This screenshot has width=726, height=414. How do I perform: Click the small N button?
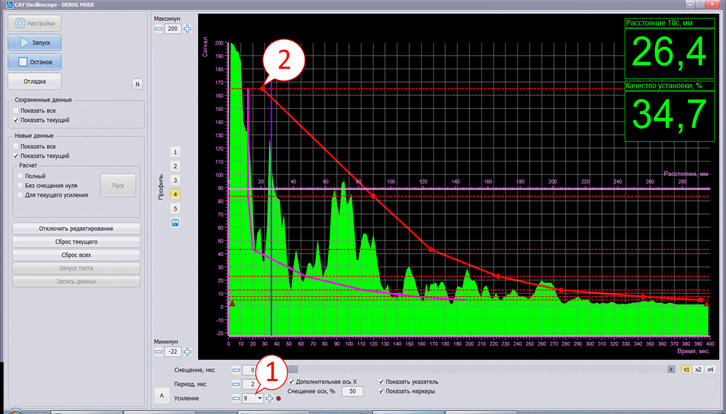(x=137, y=83)
